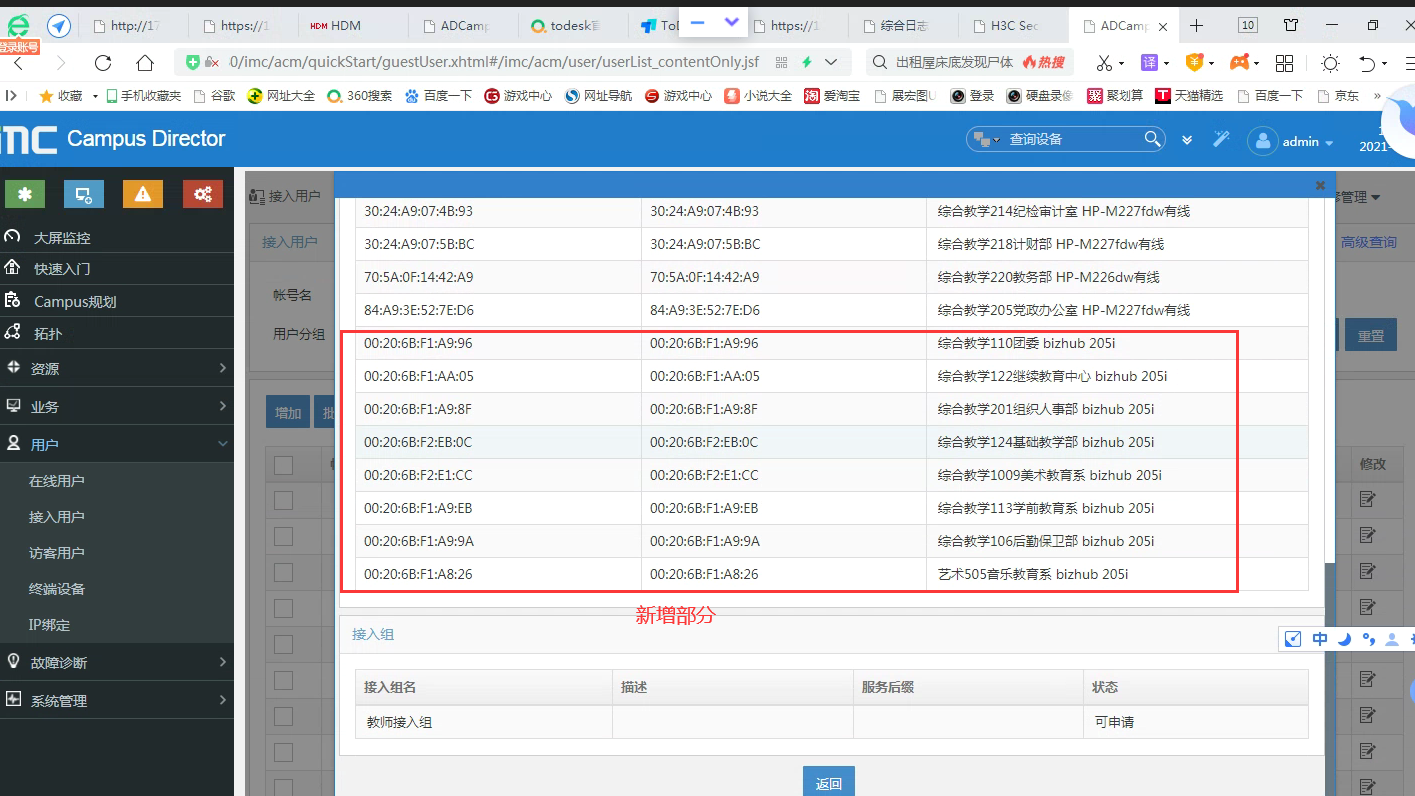Click browser back arrow

tap(18, 63)
